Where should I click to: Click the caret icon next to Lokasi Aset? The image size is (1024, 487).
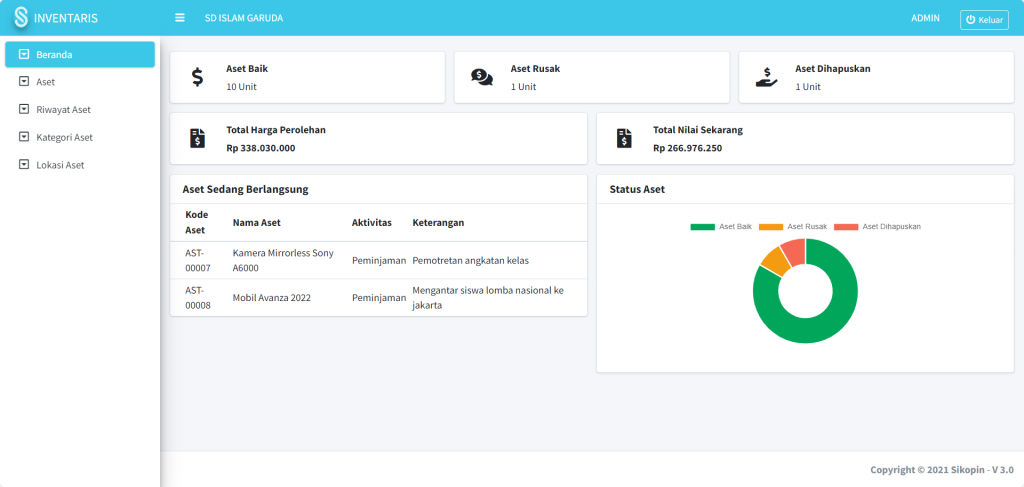[24, 165]
